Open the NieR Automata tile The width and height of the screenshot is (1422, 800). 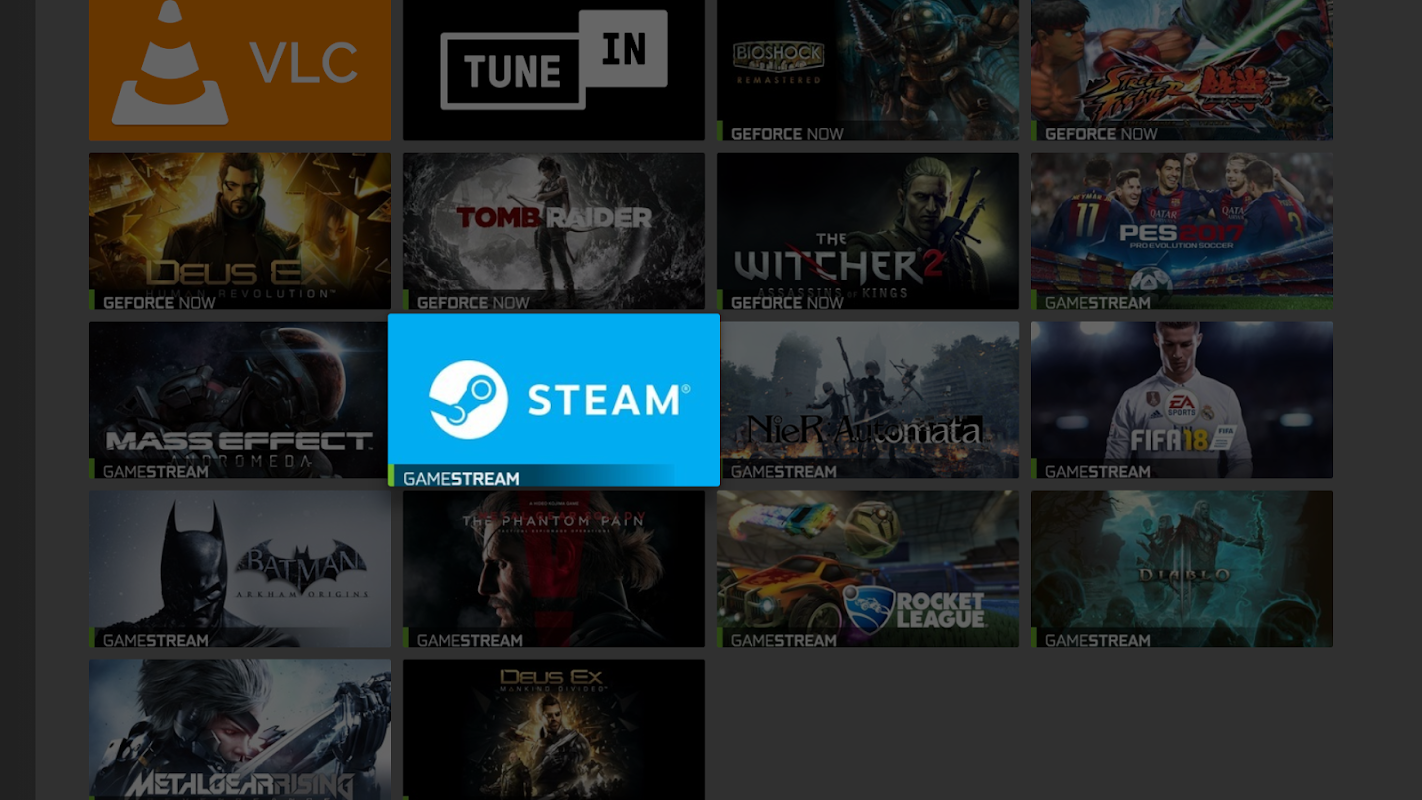pos(868,400)
